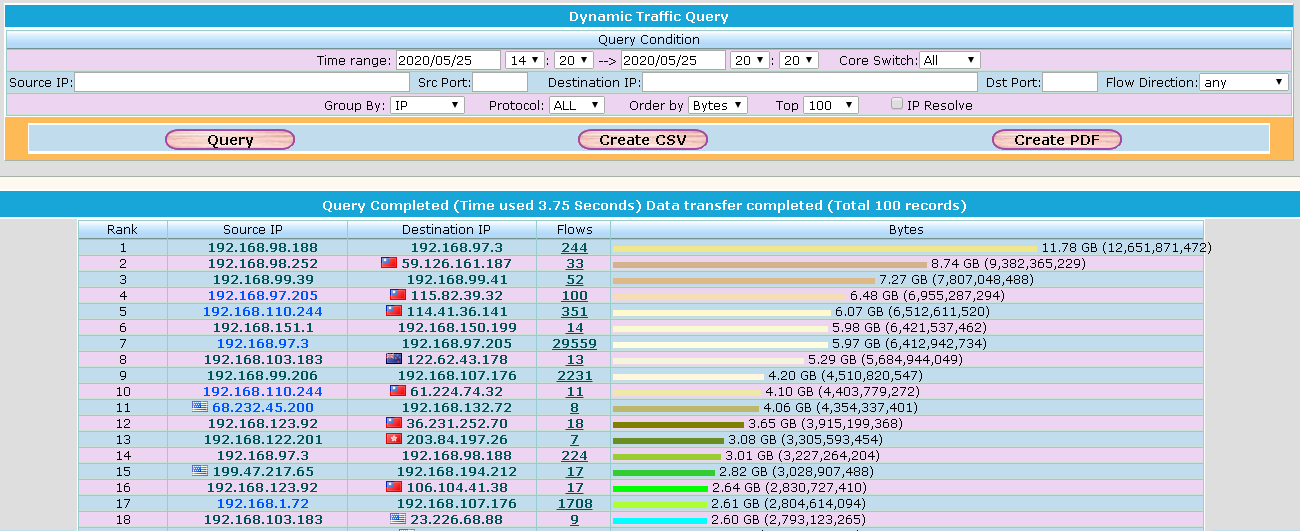Click the 7.27 GB (7,807,048,488) value

956,279
